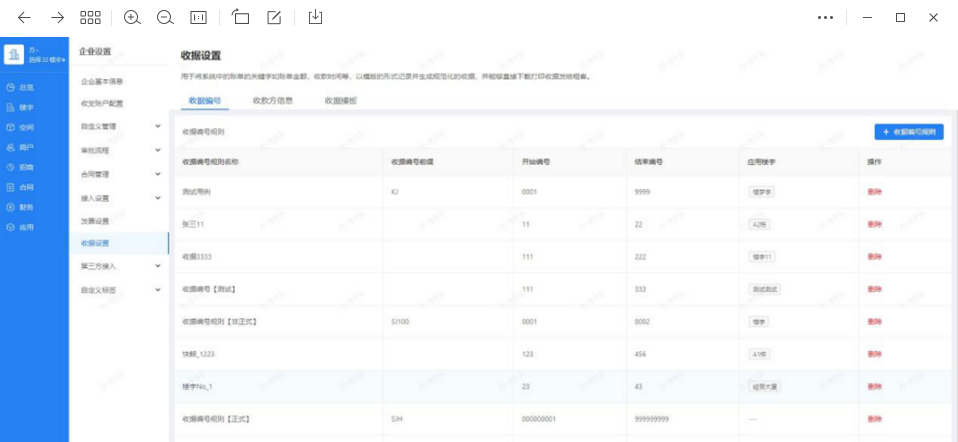Go to previous image with back arrow

coord(24,17)
